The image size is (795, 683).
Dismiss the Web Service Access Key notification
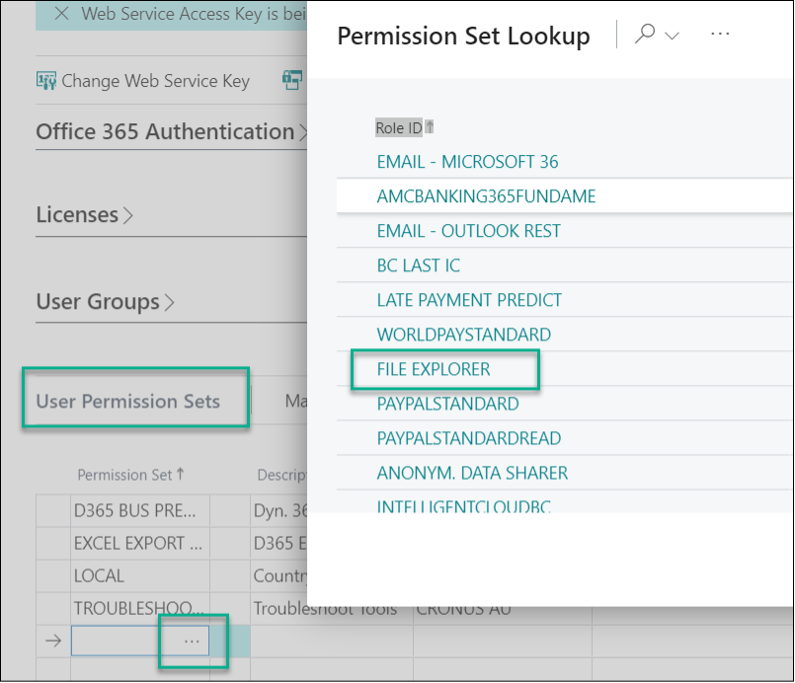pyautogui.click(x=62, y=14)
